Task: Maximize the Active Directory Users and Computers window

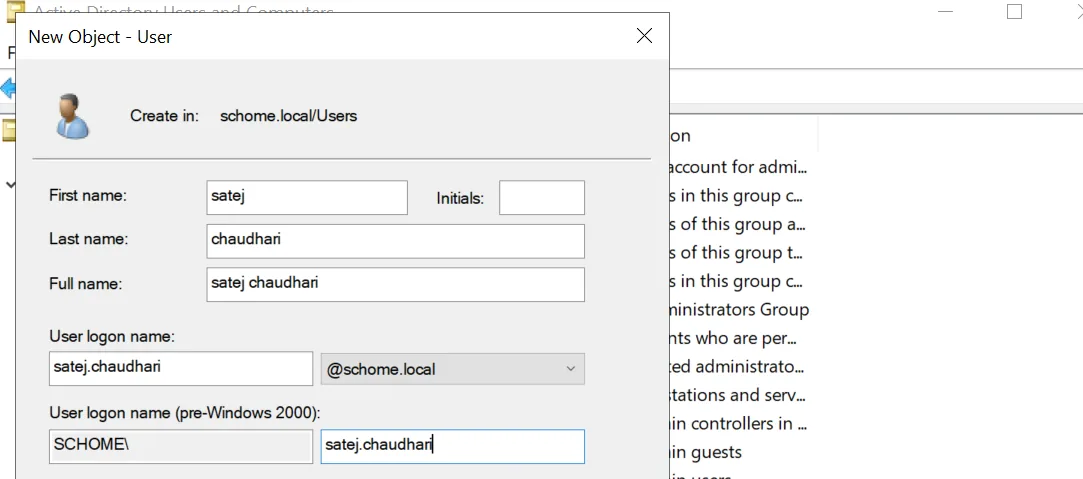Action: 1014,11
